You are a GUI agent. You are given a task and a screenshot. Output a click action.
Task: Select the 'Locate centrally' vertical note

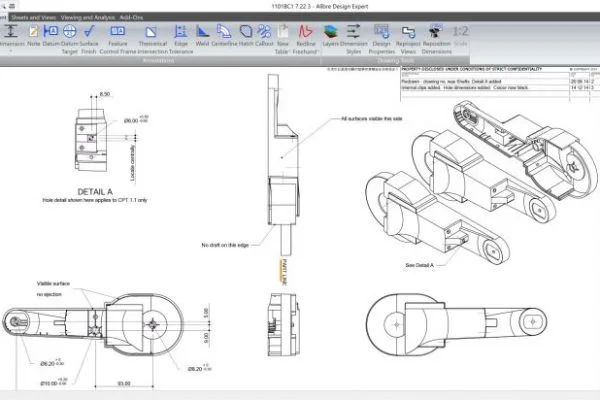pos(132,163)
